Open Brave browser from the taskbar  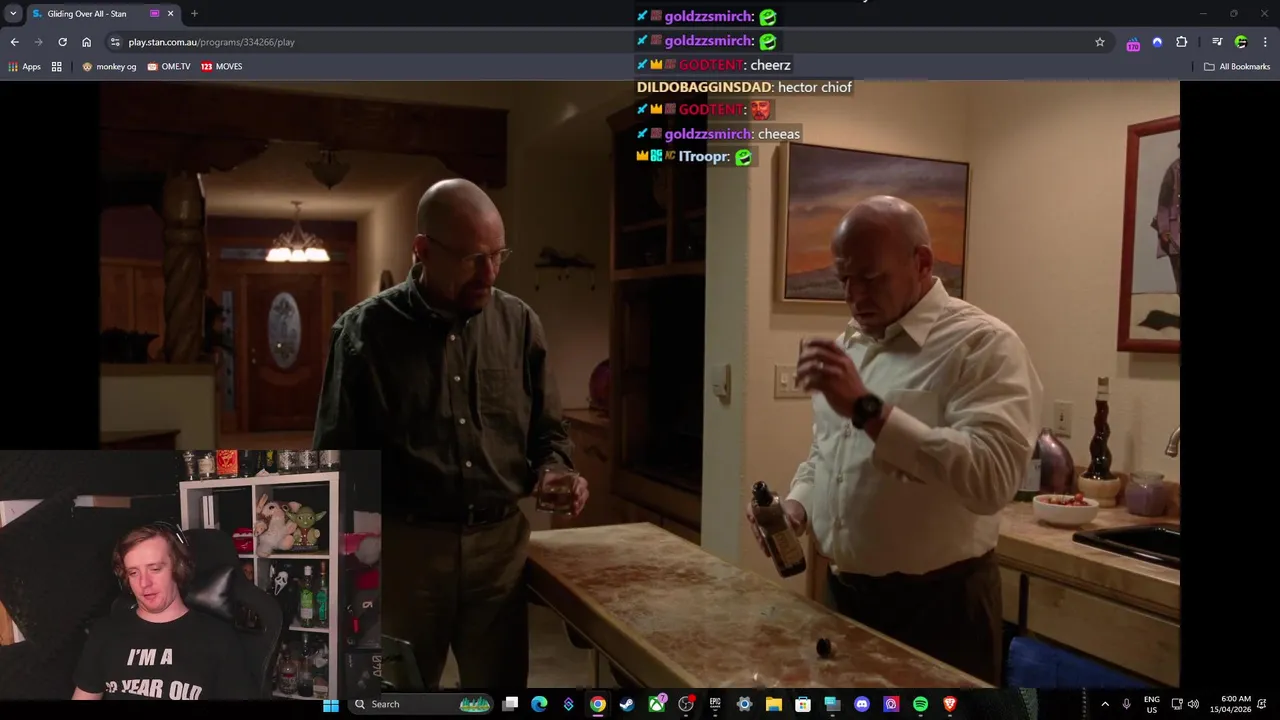tap(950, 704)
